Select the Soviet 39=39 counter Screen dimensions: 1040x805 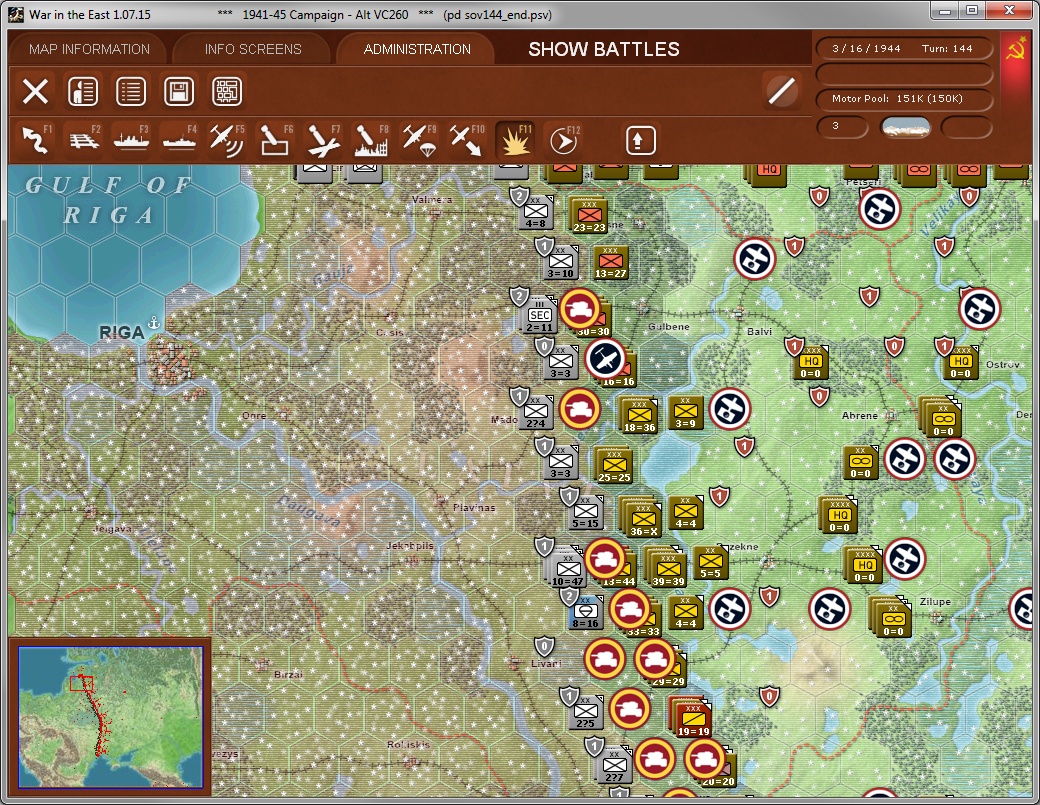pyautogui.click(x=668, y=570)
